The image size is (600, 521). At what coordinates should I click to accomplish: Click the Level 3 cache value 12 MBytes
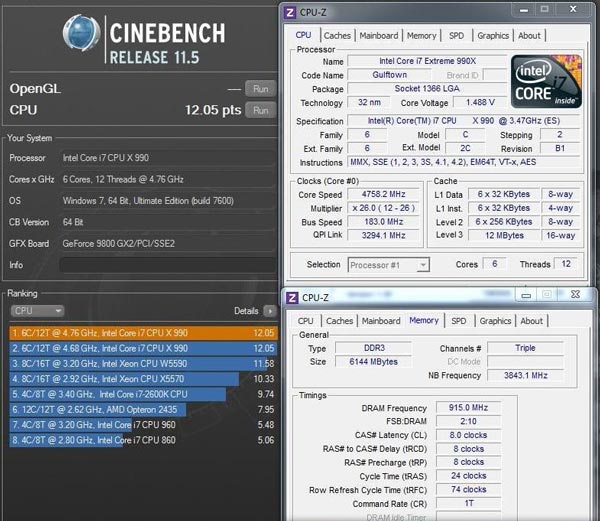coord(504,235)
